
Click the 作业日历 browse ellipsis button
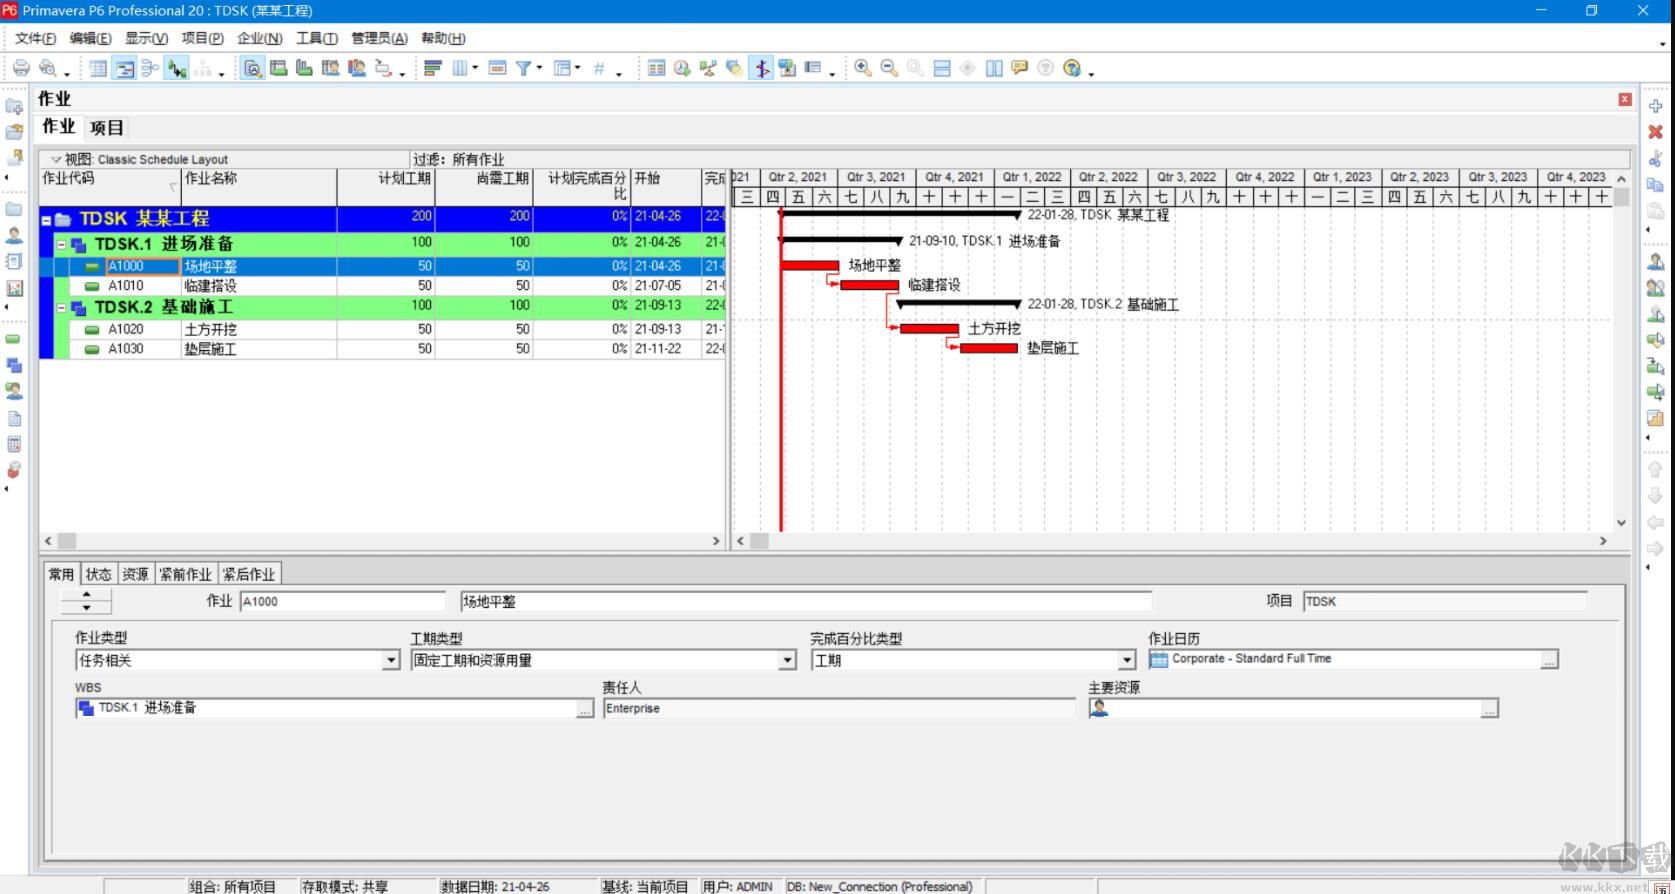pos(1549,660)
